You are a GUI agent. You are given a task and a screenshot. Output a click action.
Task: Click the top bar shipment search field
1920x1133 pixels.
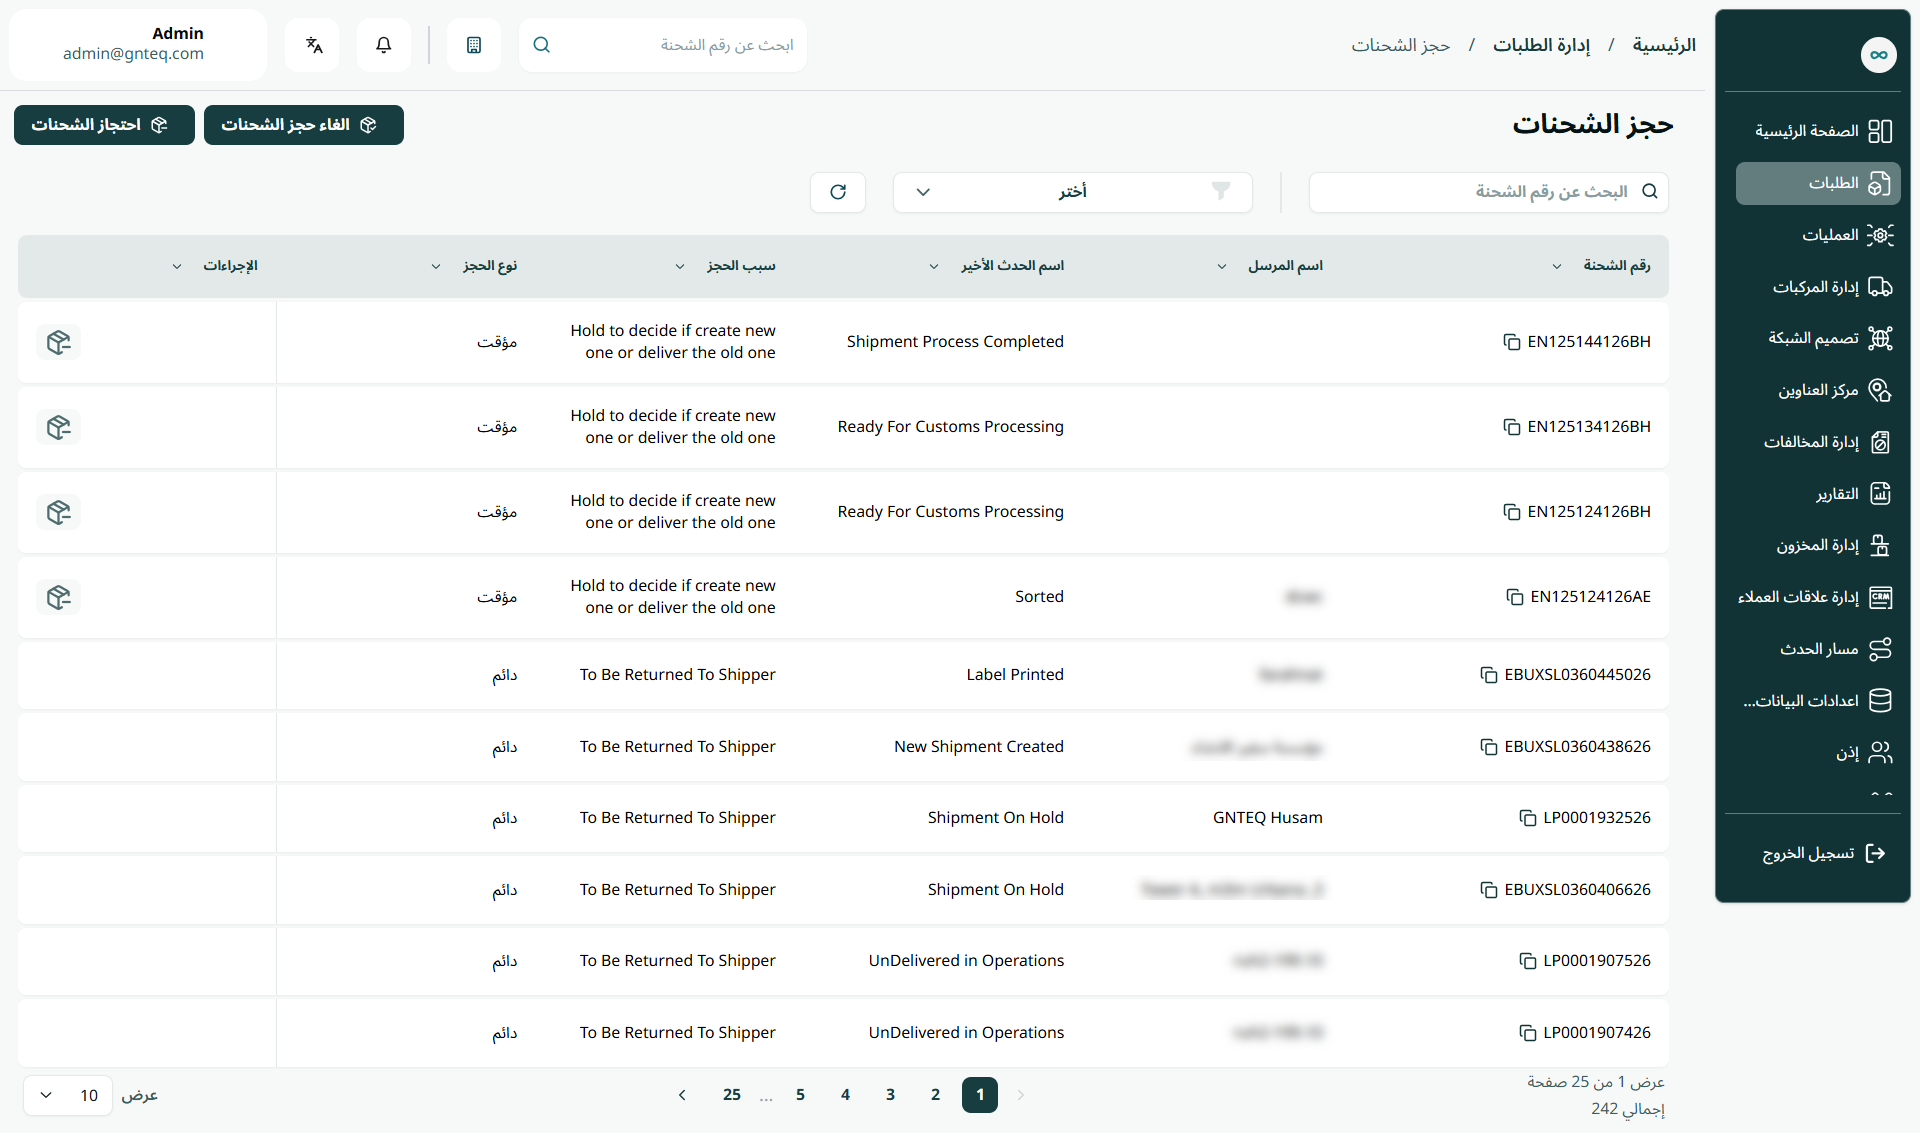[663, 45]
